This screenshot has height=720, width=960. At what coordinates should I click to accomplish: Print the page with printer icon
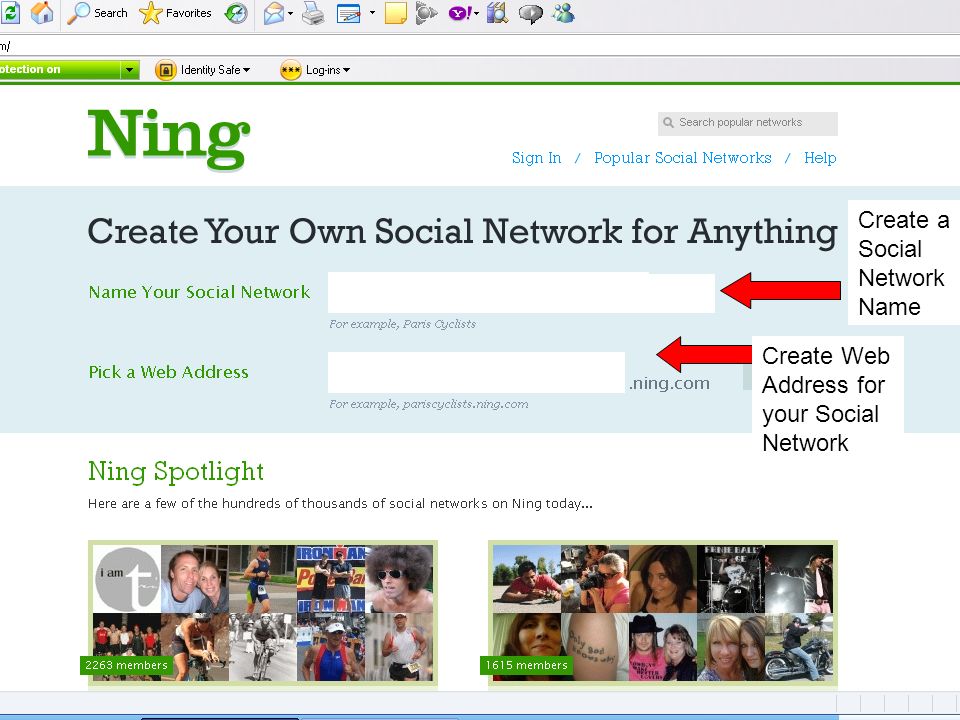point(313,13)
